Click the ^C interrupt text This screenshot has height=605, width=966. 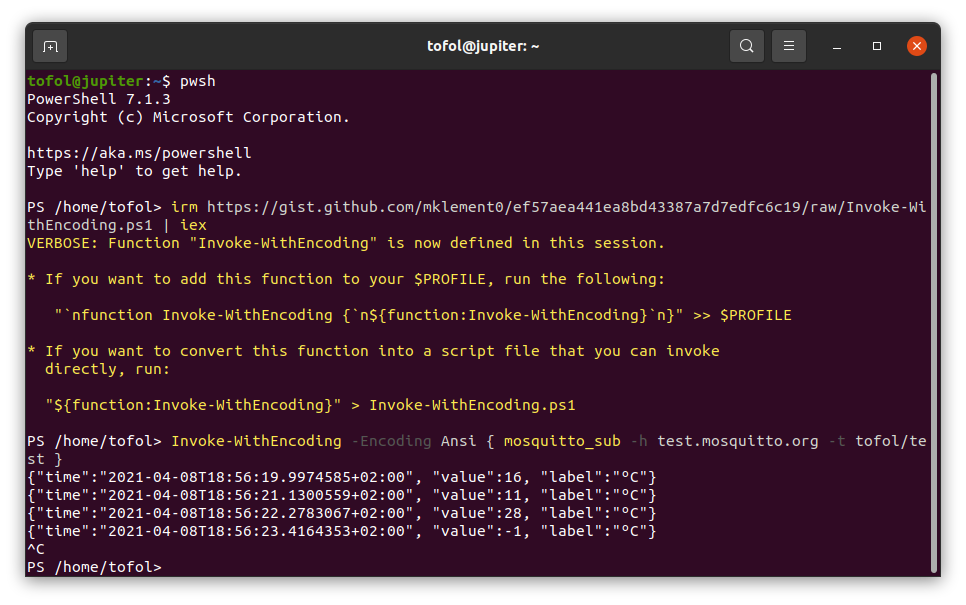click(x=38, y=548)
